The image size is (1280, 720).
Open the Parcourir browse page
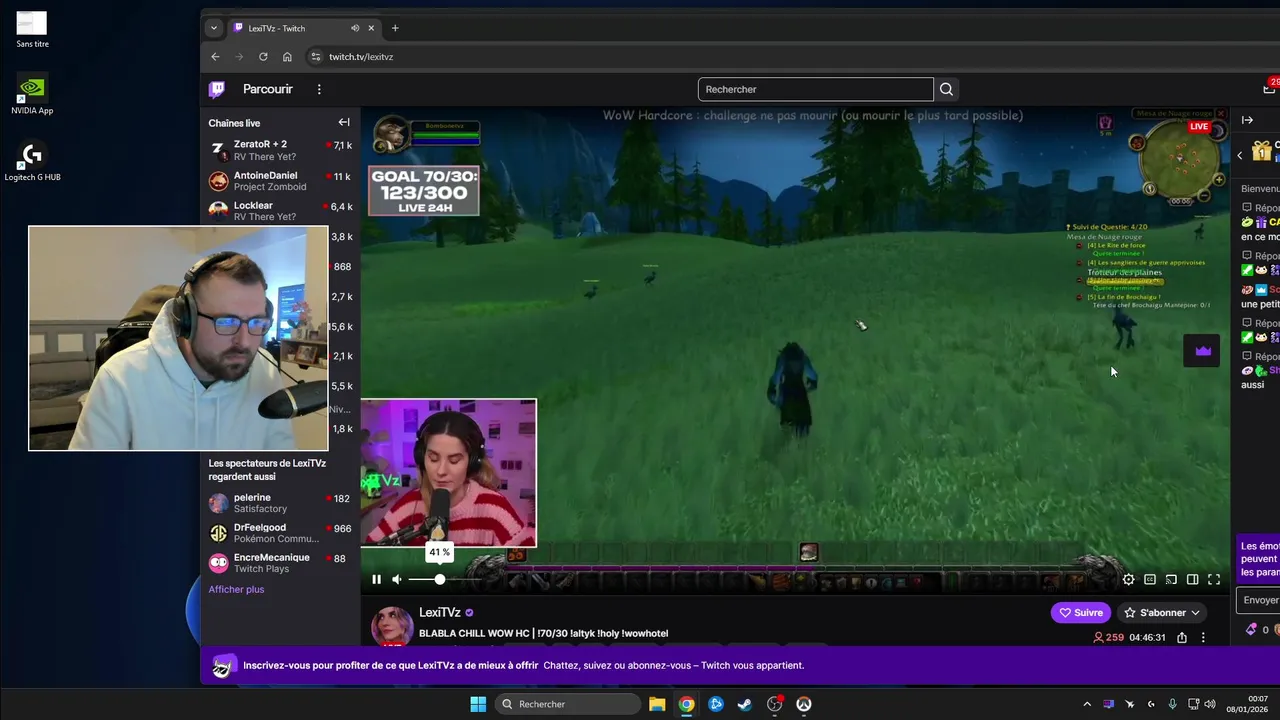point(268,89)
